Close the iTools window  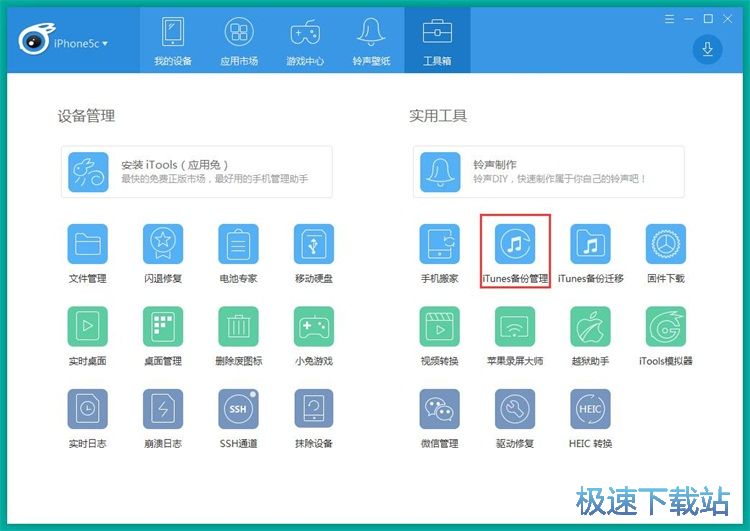click(728, 19)
